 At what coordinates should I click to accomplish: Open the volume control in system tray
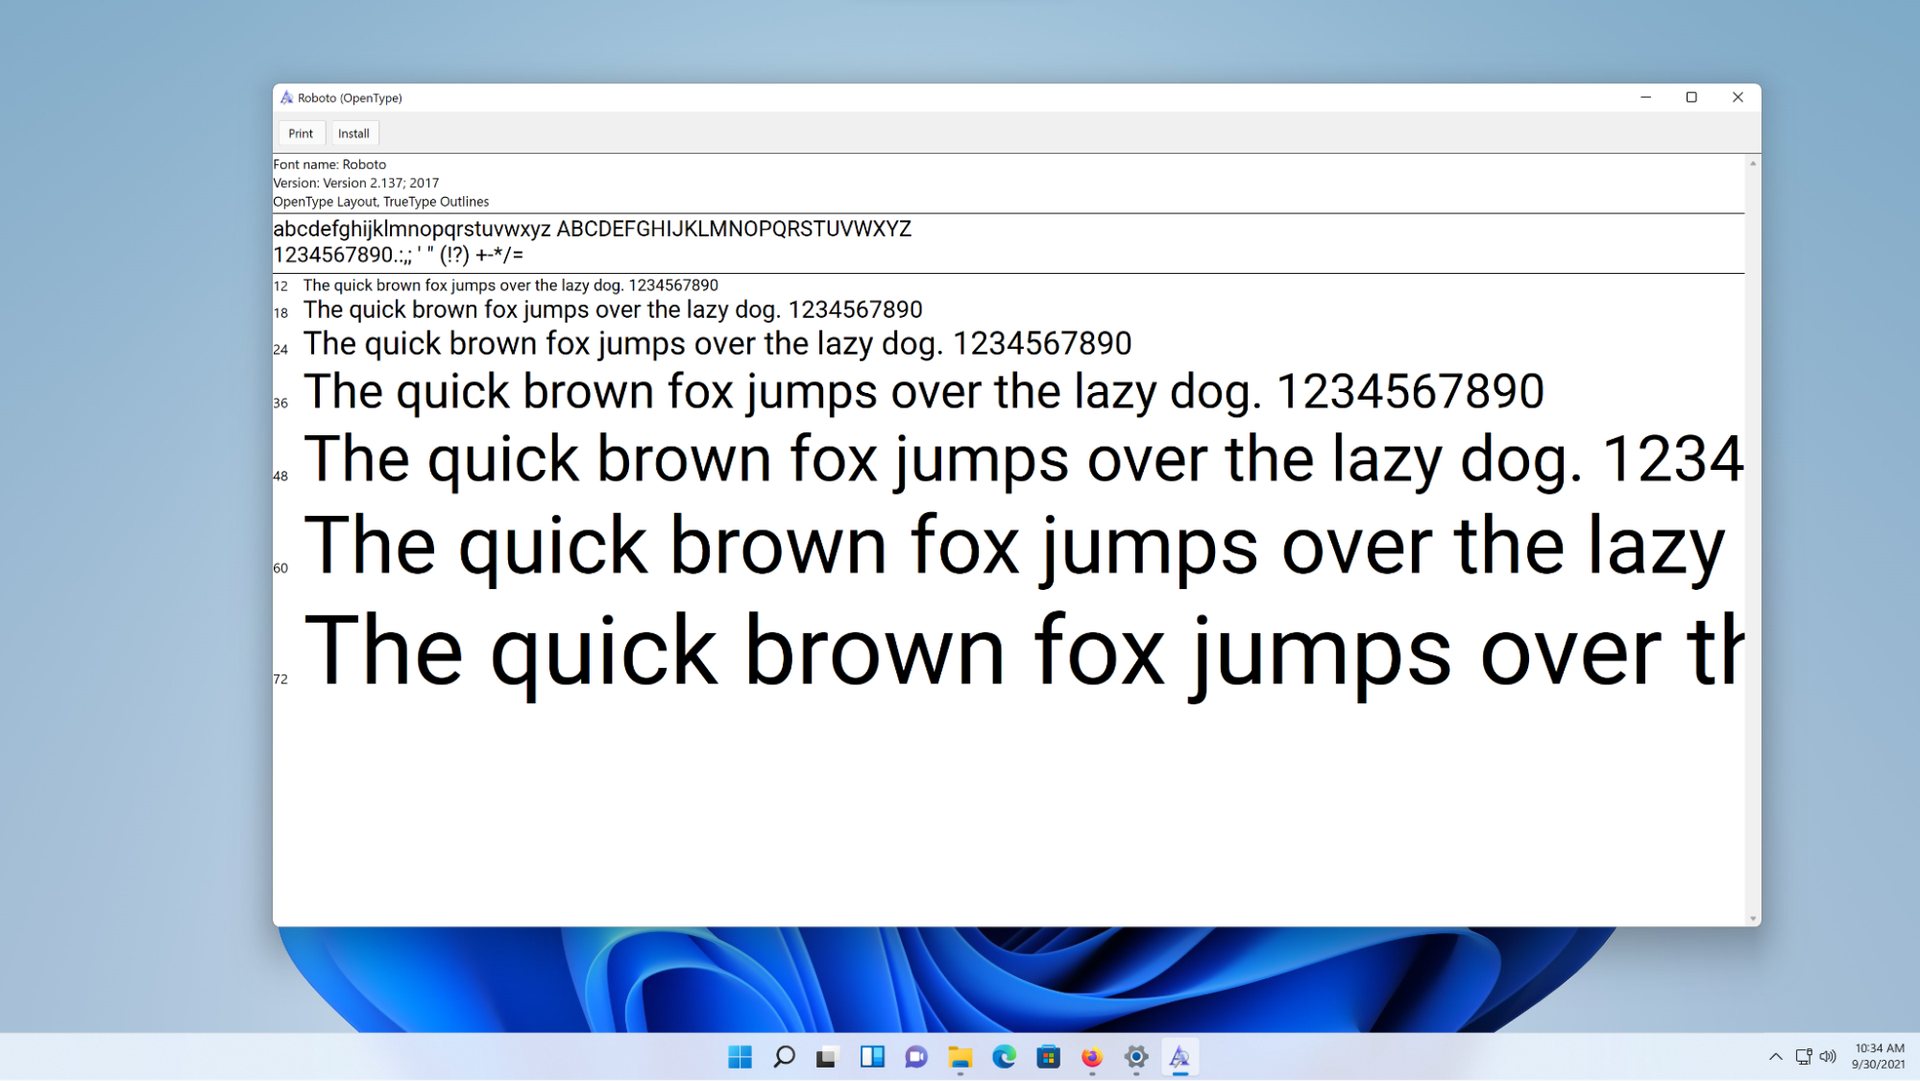click(1829, 1057)
